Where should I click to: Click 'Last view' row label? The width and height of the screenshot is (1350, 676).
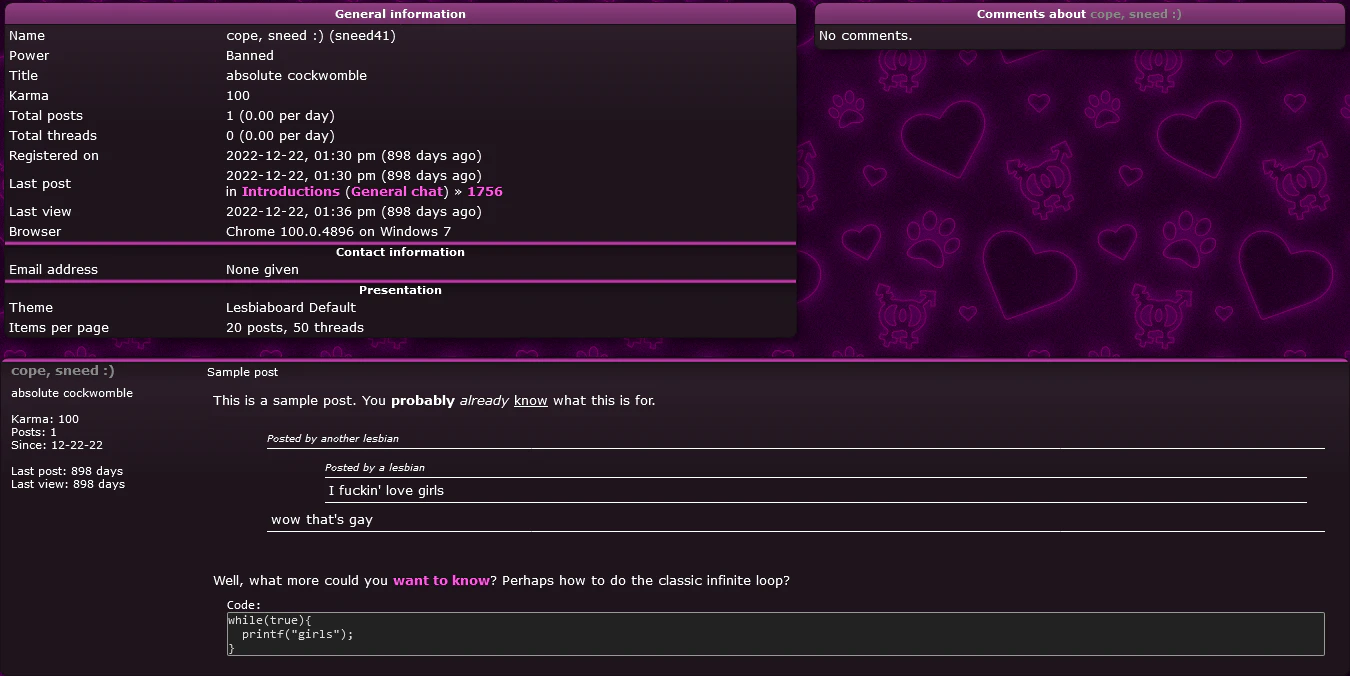[40, 212]
